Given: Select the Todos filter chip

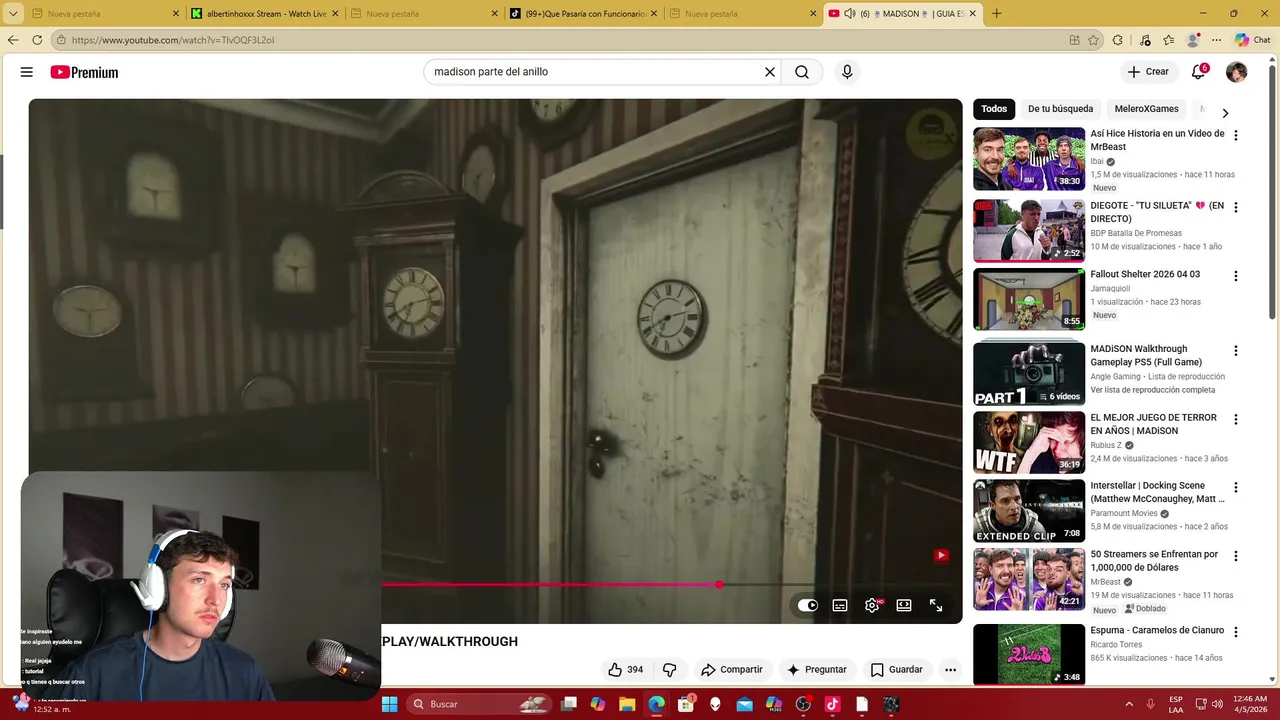Looking at the screenshot, I should (994, 109).
